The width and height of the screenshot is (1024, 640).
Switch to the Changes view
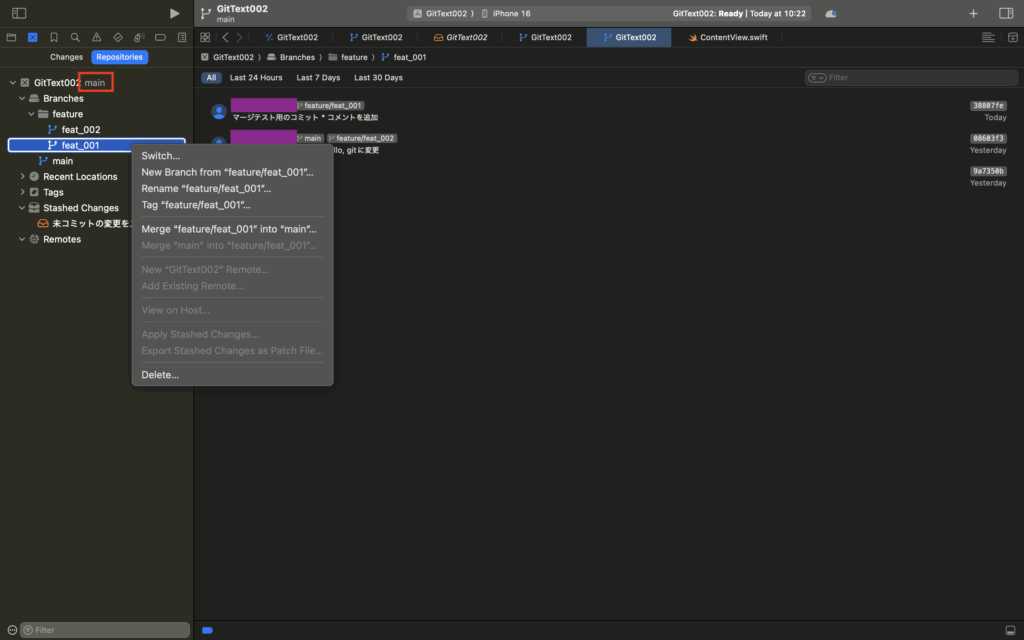[x=67, y=57]
